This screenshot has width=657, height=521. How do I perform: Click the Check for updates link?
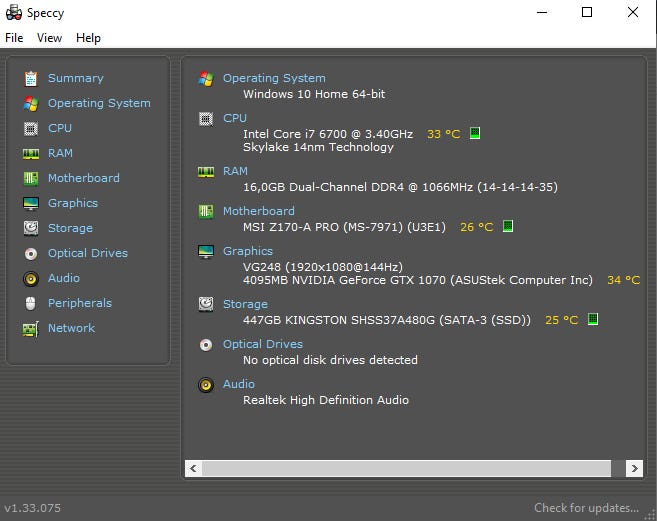586,508
